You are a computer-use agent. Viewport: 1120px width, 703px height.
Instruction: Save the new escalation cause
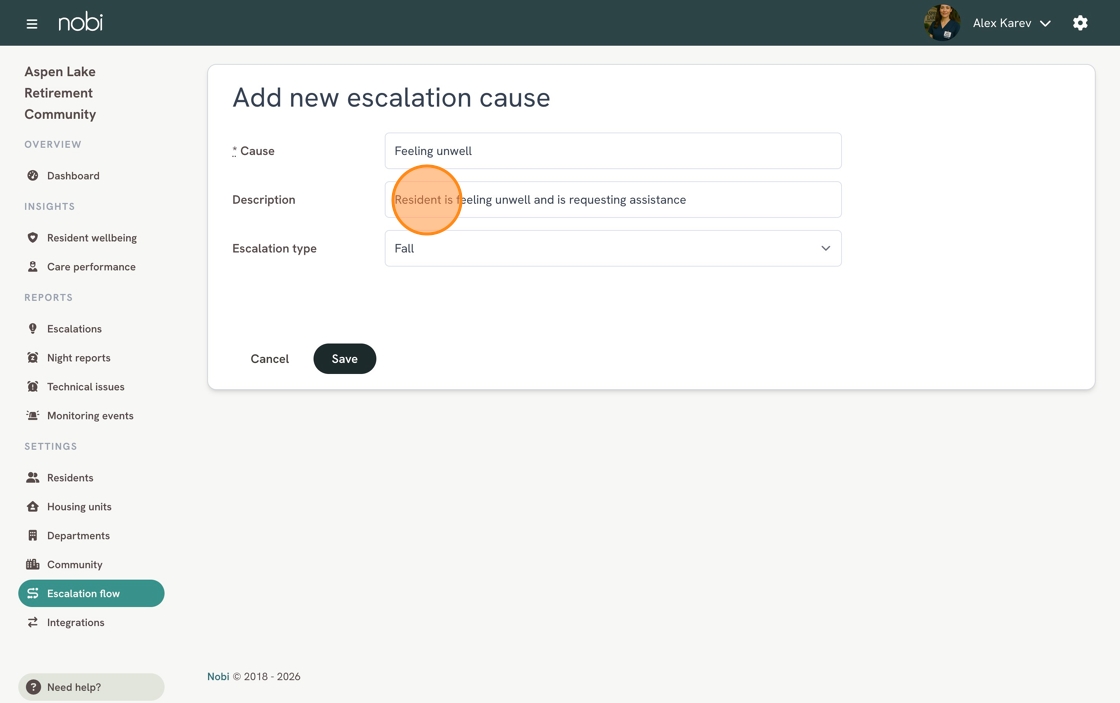click(x=344, y=359)
